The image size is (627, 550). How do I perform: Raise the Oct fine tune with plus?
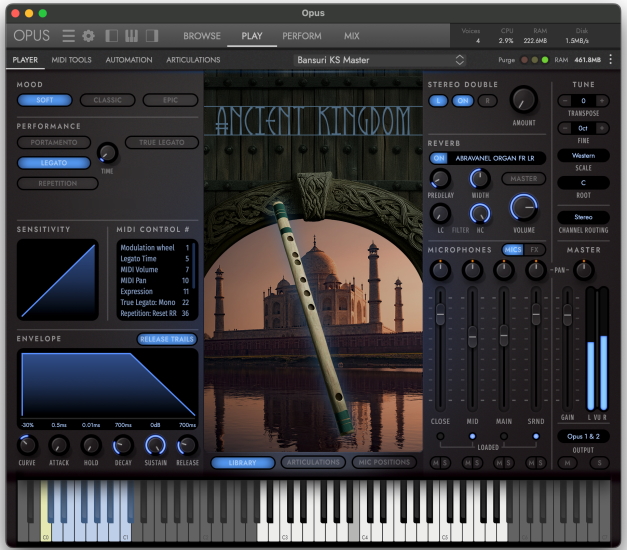[602, 128]
